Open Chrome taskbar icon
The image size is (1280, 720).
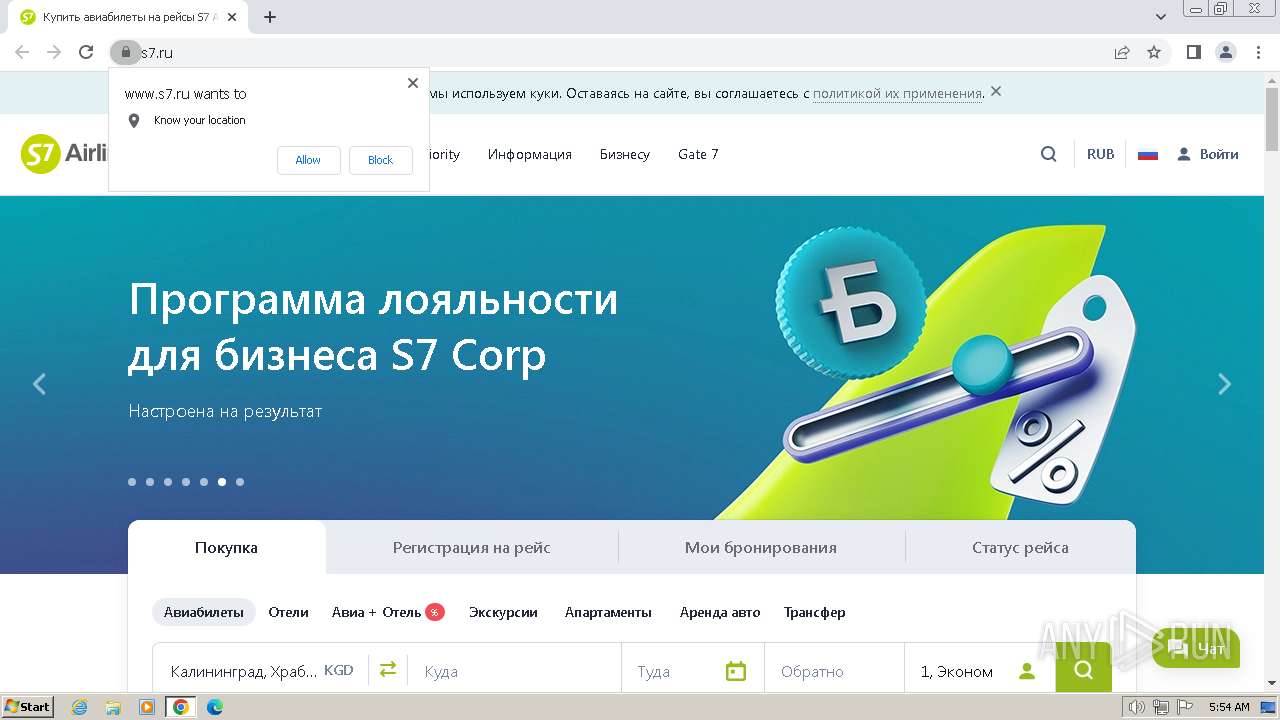[x=181, y=707]
